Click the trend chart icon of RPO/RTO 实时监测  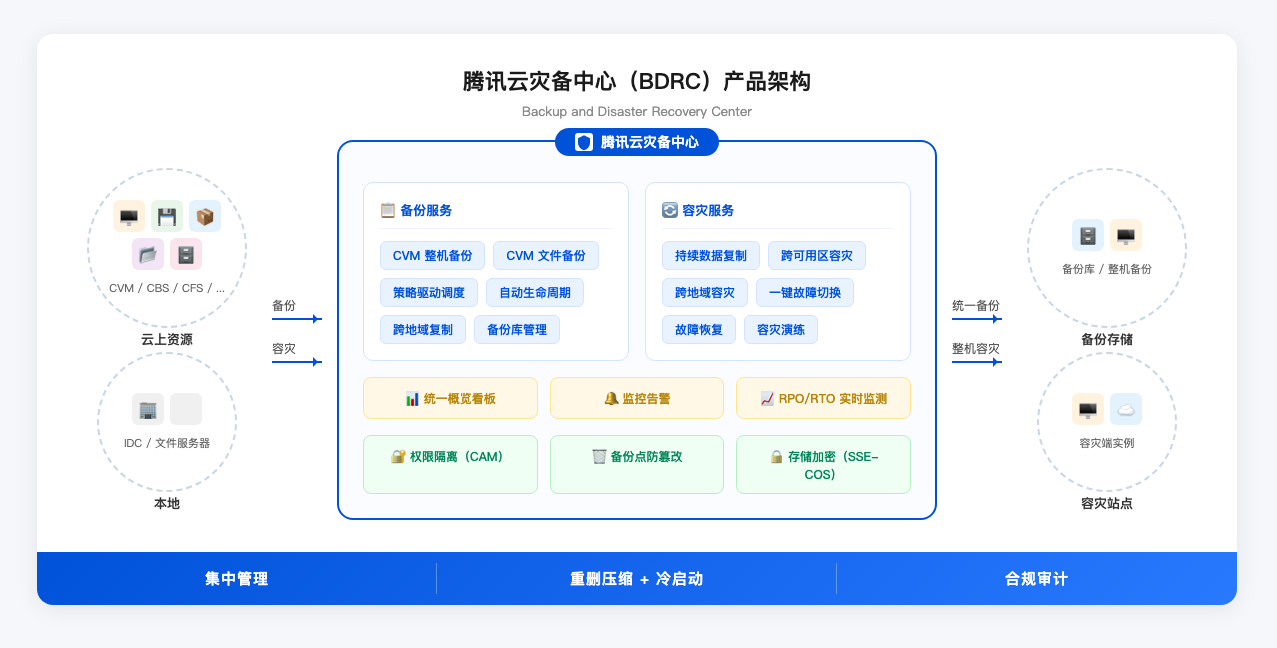pyautogui.click(x=767, y=398)
